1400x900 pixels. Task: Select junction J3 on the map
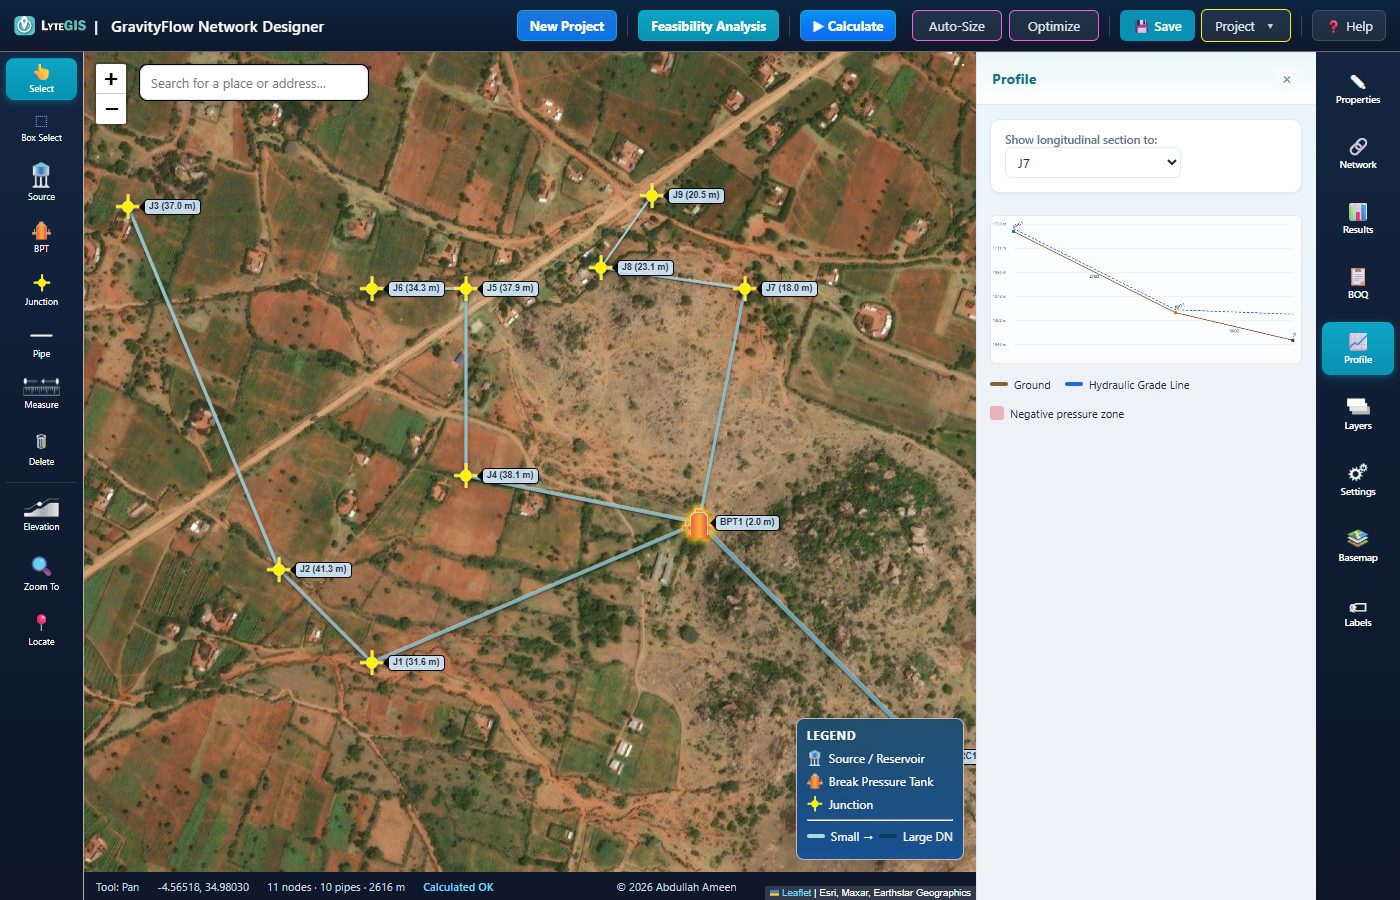coord(128,207)
